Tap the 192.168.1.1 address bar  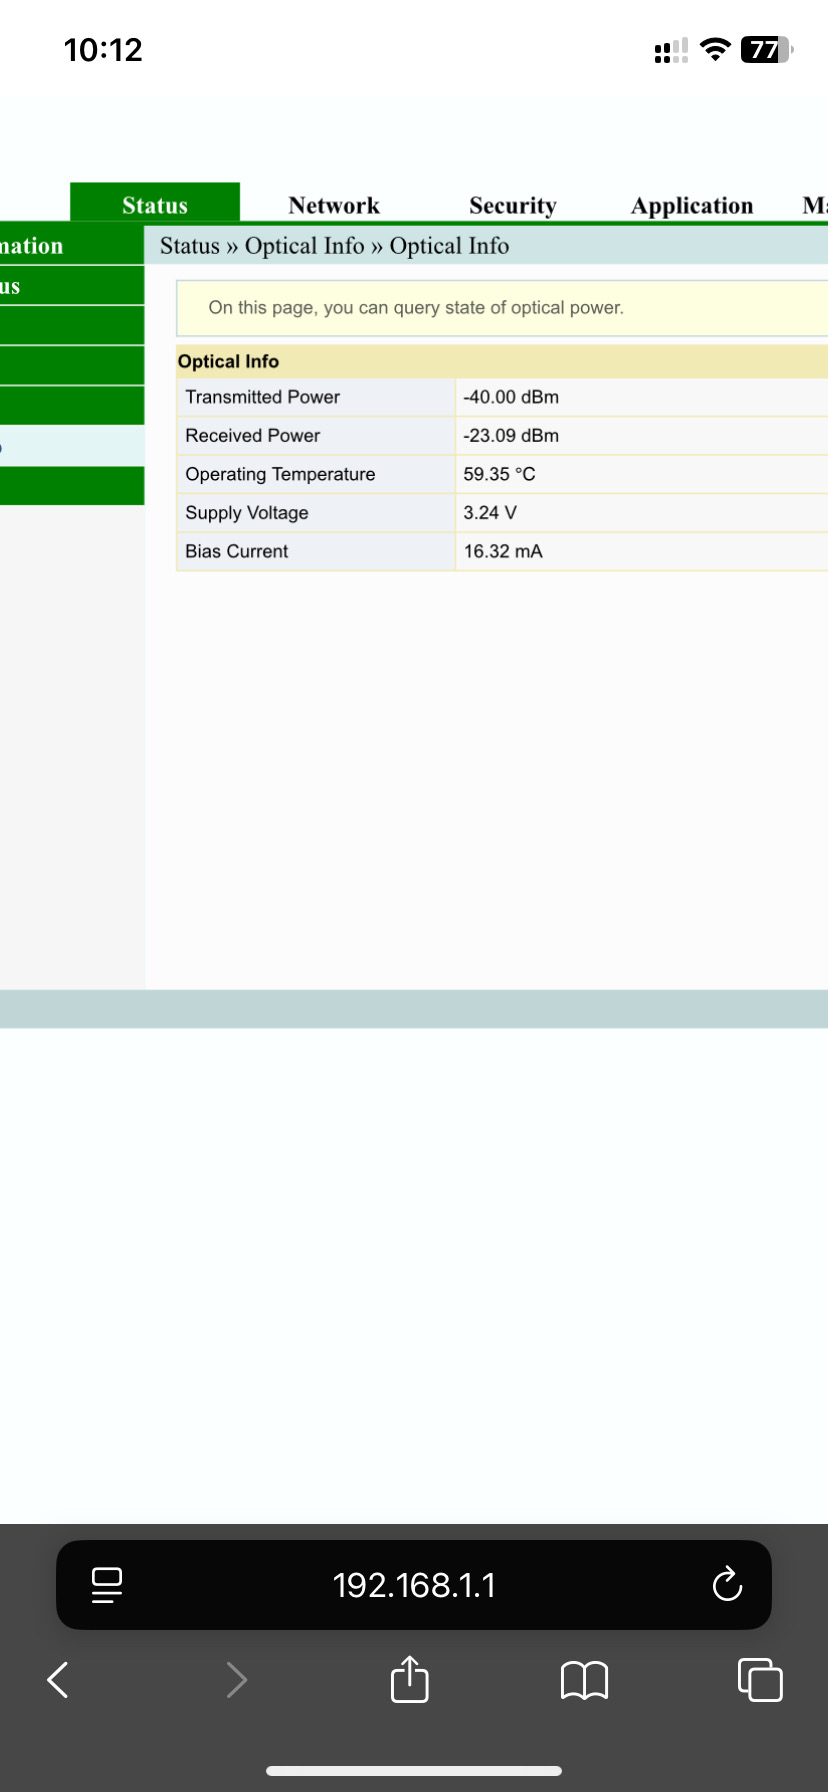[413, 1584]
